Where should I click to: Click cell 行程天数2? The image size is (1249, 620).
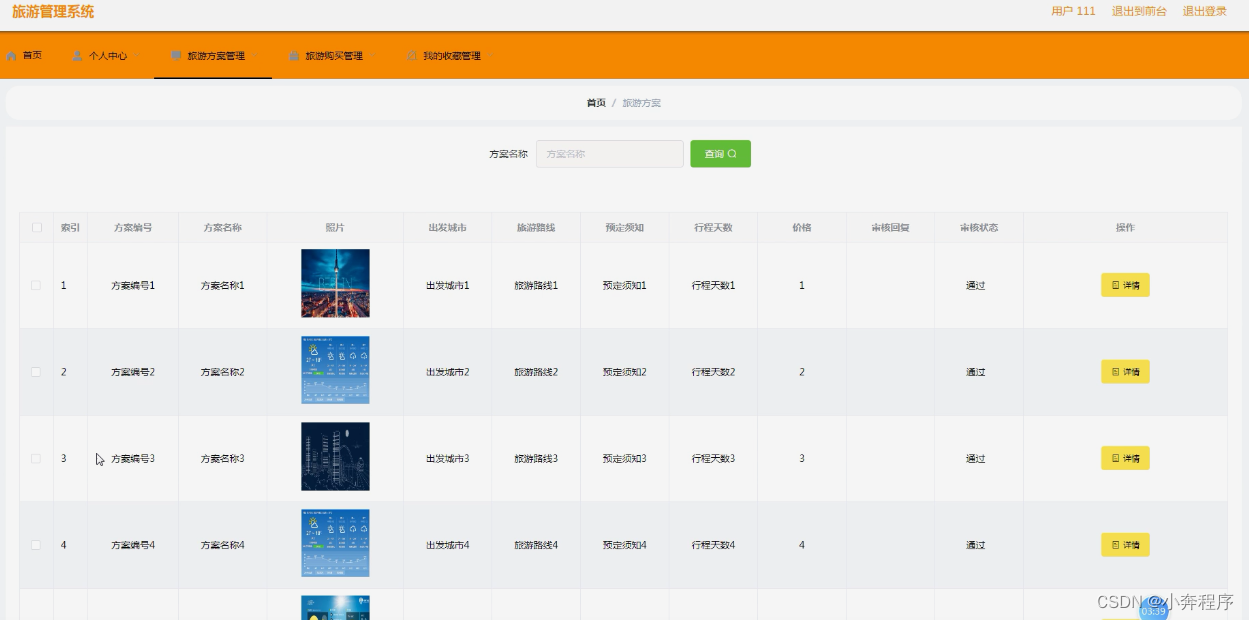[x=713, y=372]
